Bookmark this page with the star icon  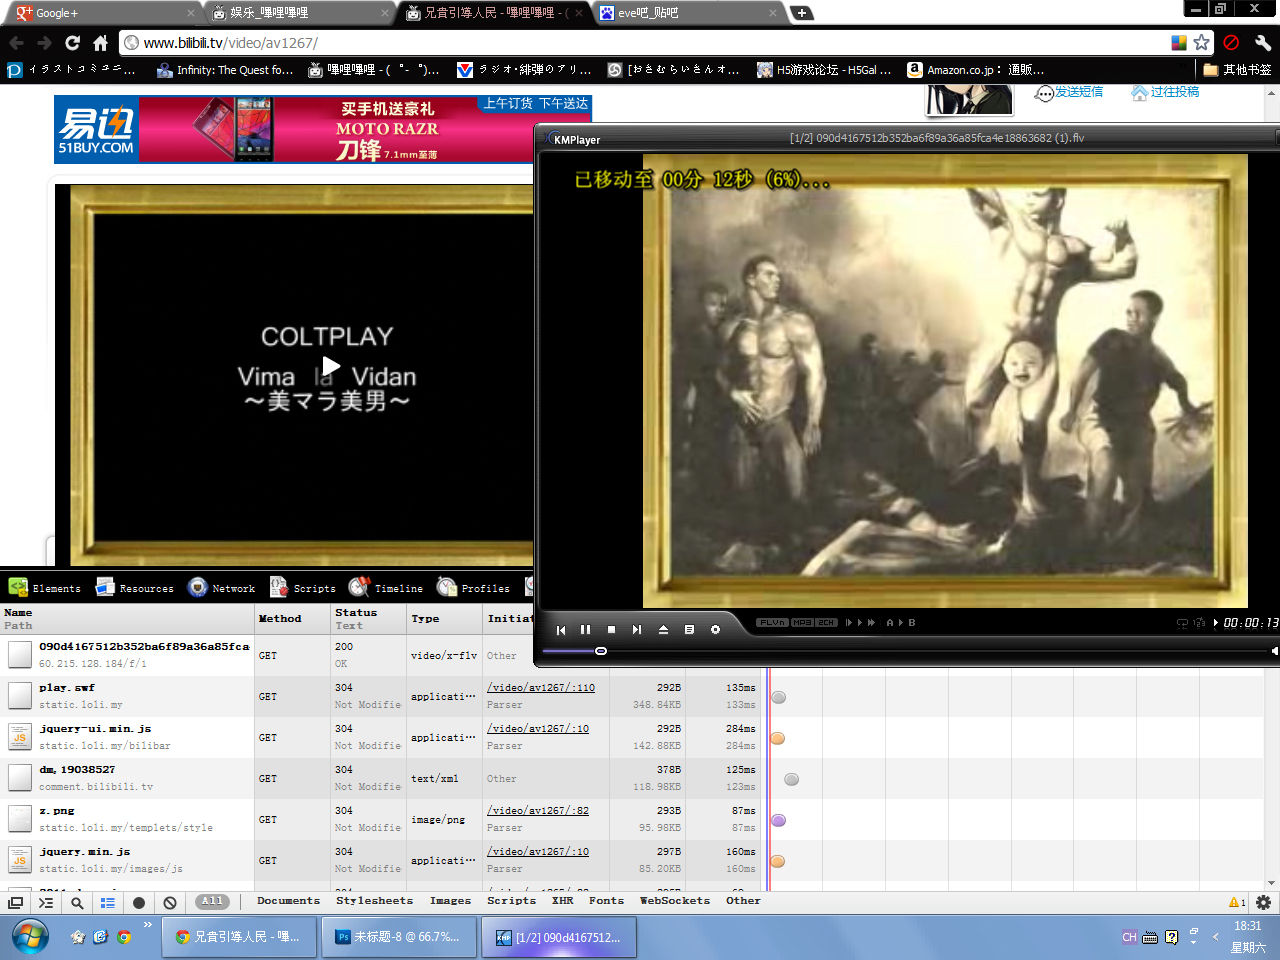pos(1202,42)
